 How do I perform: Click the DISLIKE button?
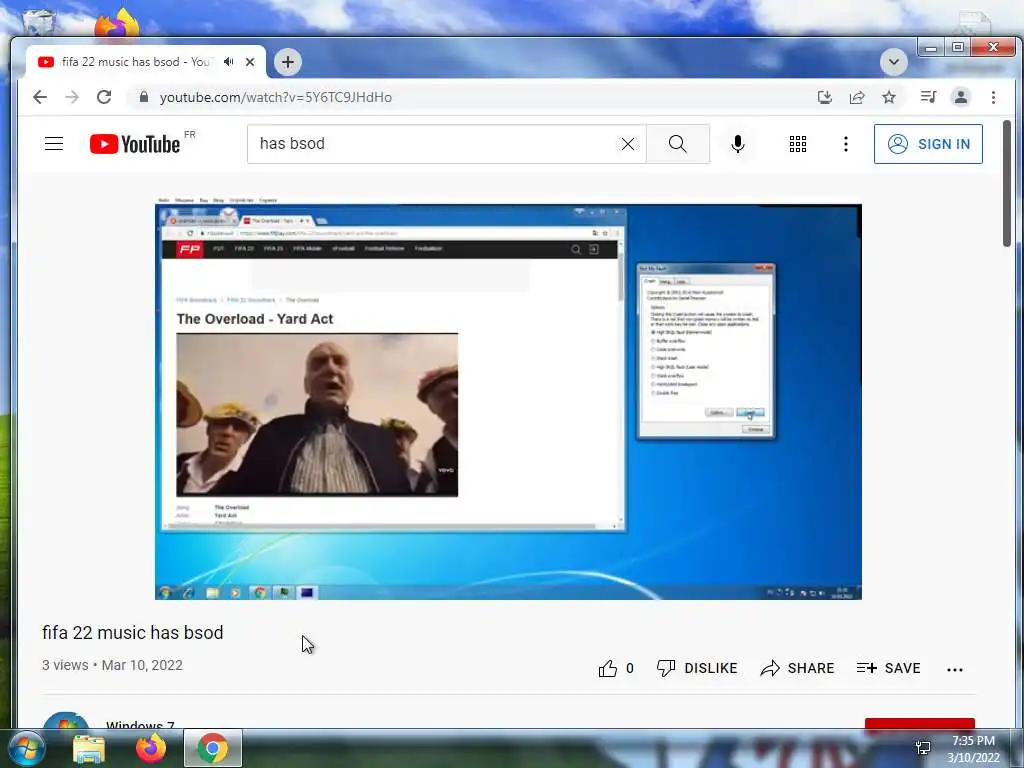pos(697,668)
